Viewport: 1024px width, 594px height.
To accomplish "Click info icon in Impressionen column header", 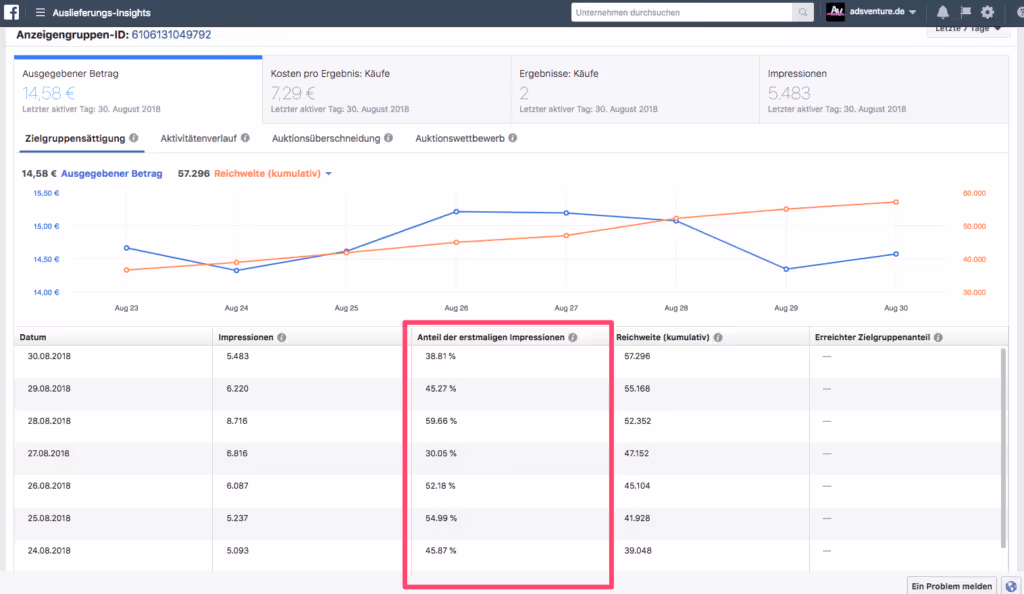I will tap(281, 337).
